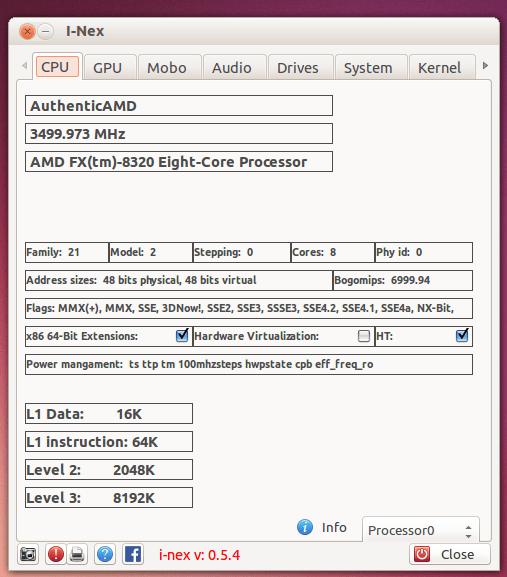Open help via the question mark icon
The image size is (507, 577).
pyautogui.click(x=105, y=554)
